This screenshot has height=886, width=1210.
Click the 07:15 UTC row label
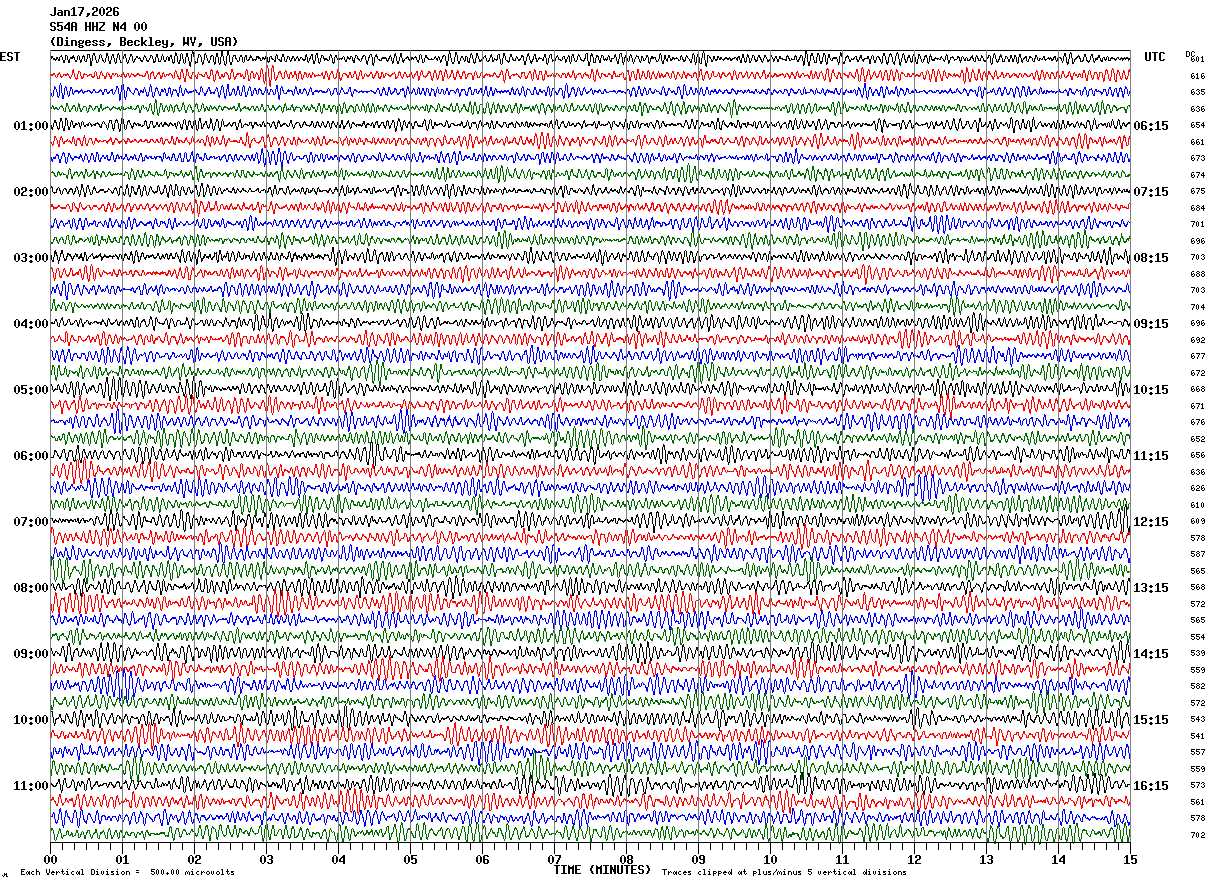coord(1151,192)
